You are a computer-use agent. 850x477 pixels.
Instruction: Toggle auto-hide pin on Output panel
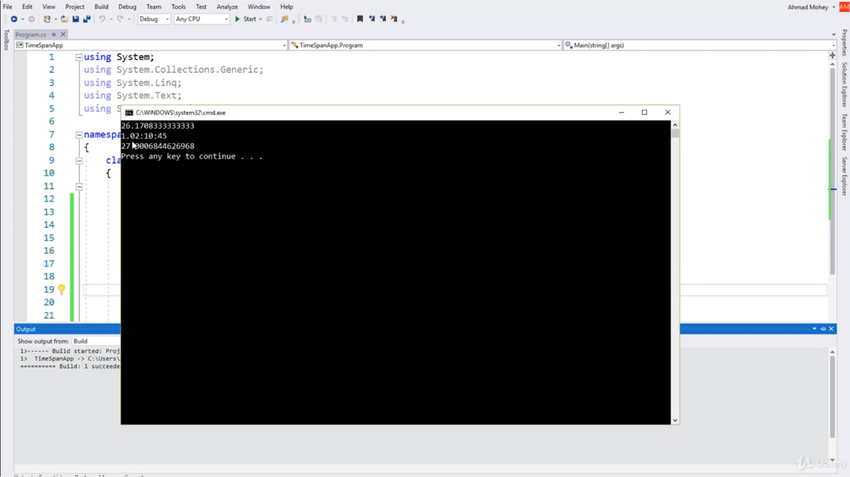tap(823, 329)
